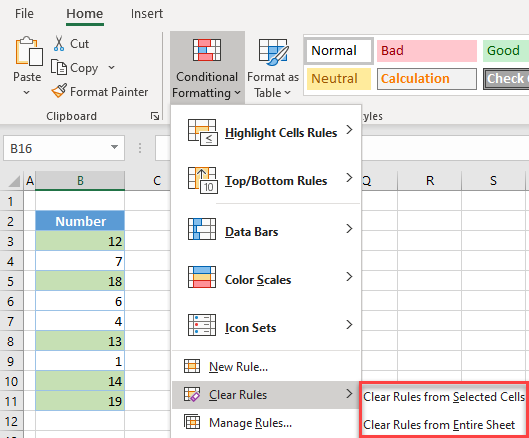529x438 pixels.
Task: Click the Number header cell
Action: coord(80,221)
